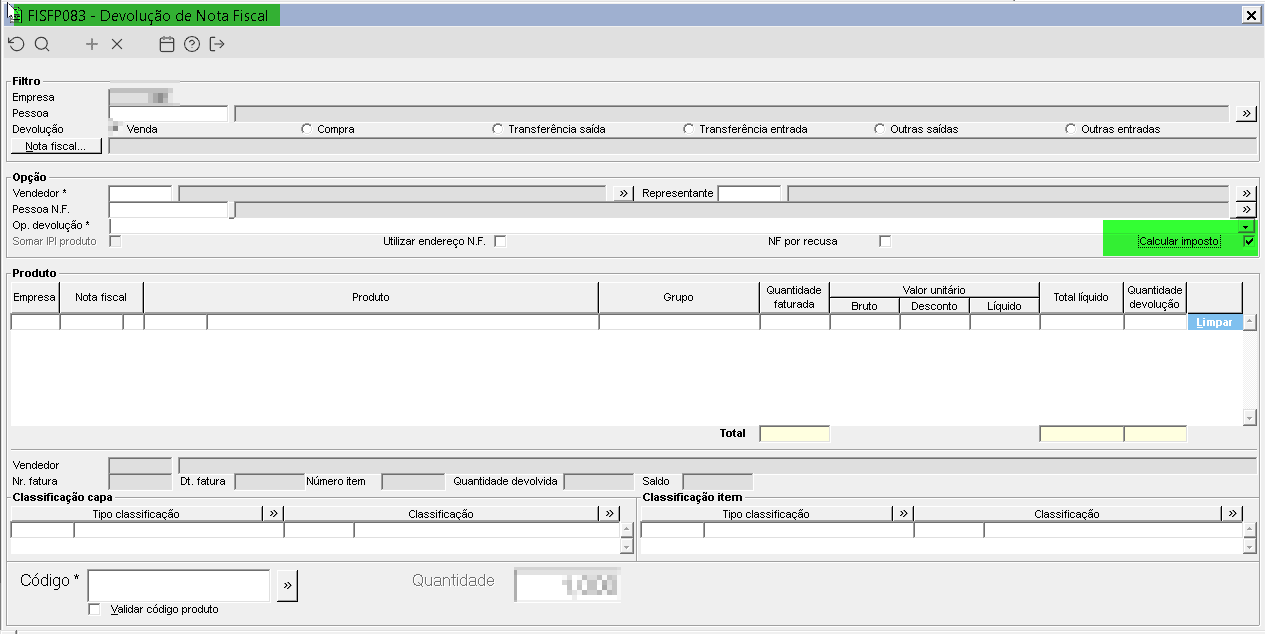Focus the Quantidade input field
The width and height of the screenshot is (1265, 634).
[568, 586]
